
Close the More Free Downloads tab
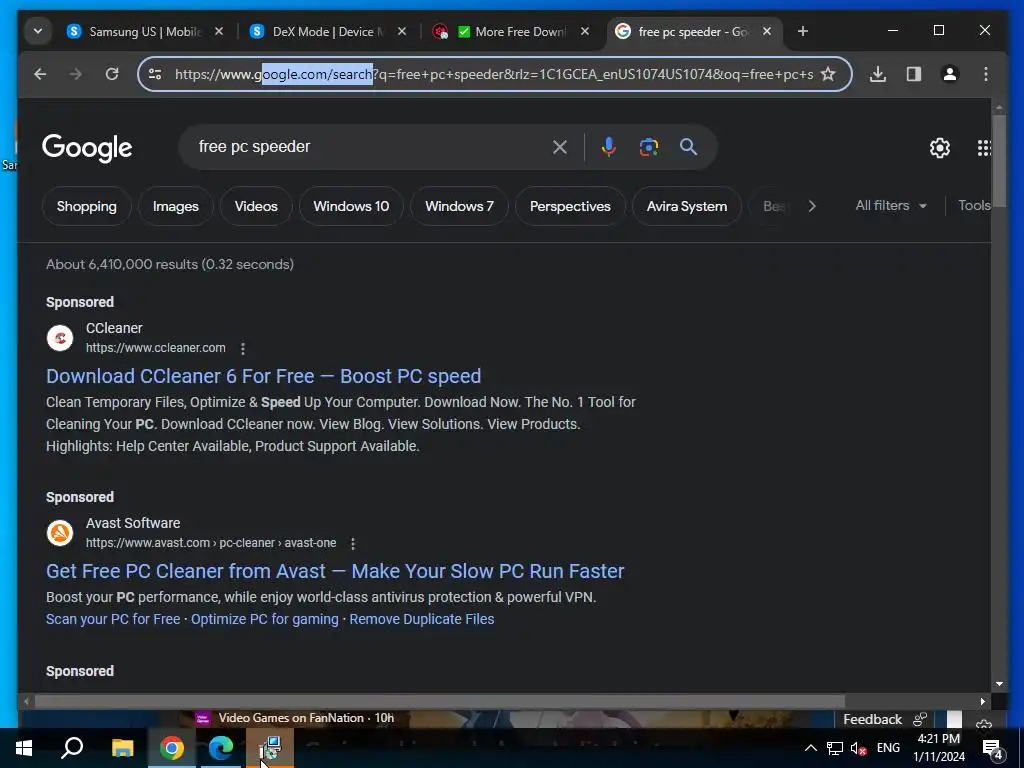(585, 31)
